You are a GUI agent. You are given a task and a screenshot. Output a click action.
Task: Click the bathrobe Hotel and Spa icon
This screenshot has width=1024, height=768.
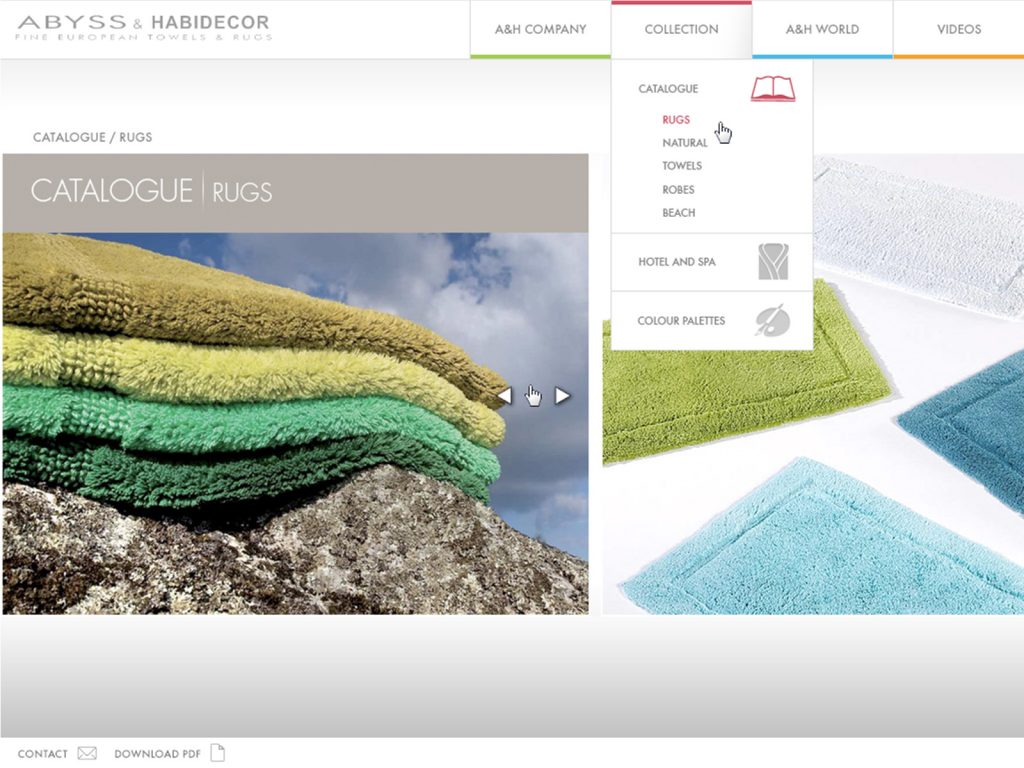pos(773,261)
